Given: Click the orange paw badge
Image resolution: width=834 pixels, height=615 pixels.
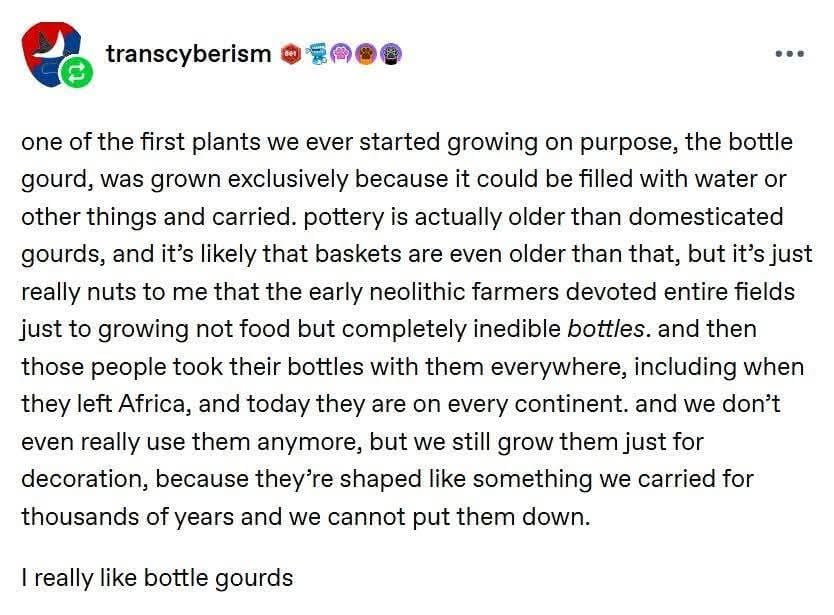Looking at the screenshot, I should point(366,54).
